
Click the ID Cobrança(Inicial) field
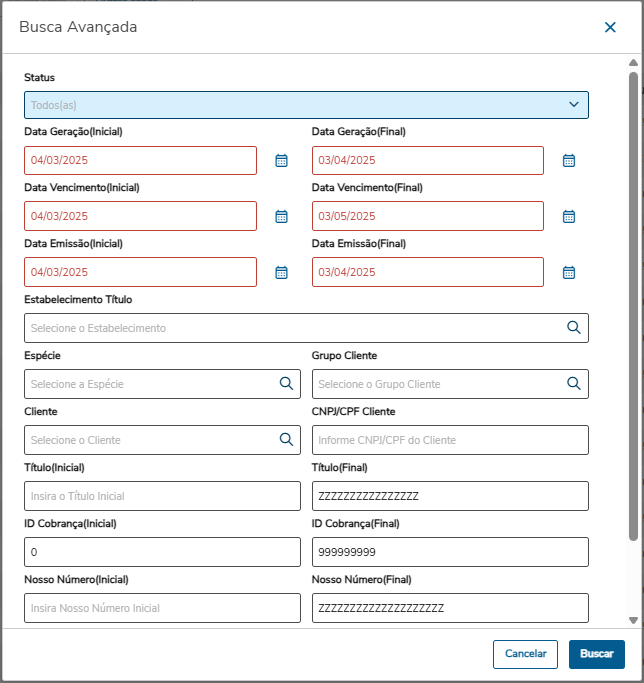161,552
